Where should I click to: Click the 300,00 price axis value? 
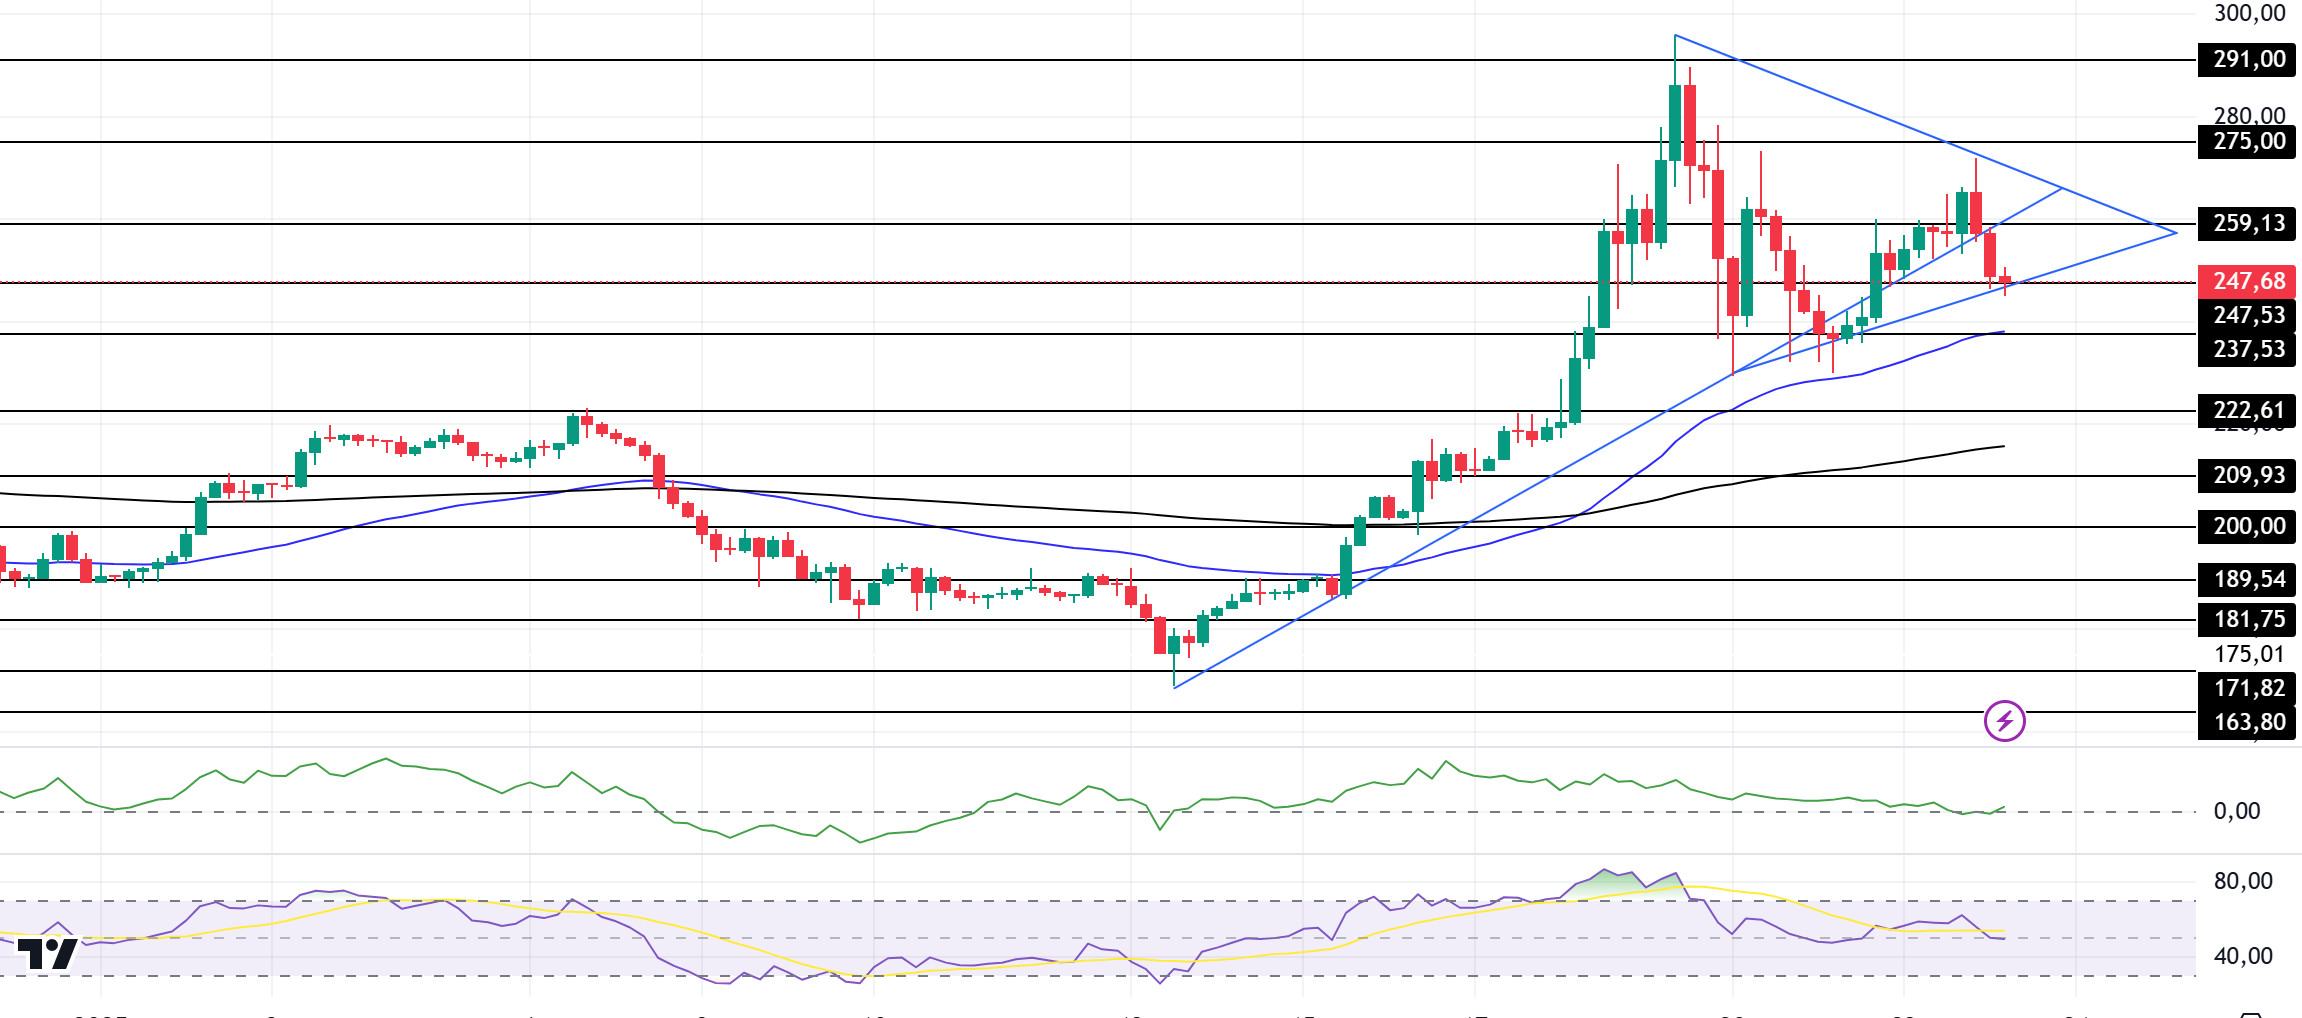[x=2250, y=14]
